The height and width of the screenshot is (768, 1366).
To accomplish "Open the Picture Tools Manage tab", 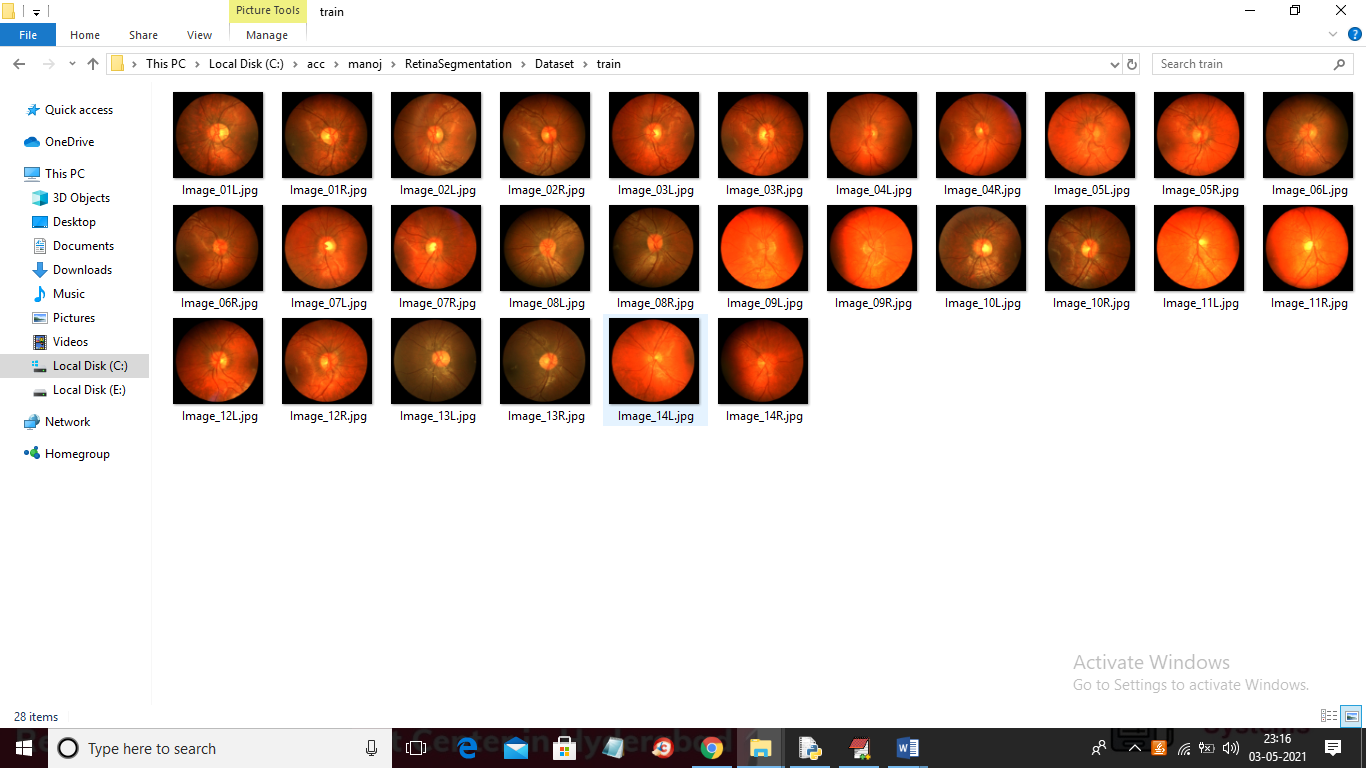I will 267,35.
